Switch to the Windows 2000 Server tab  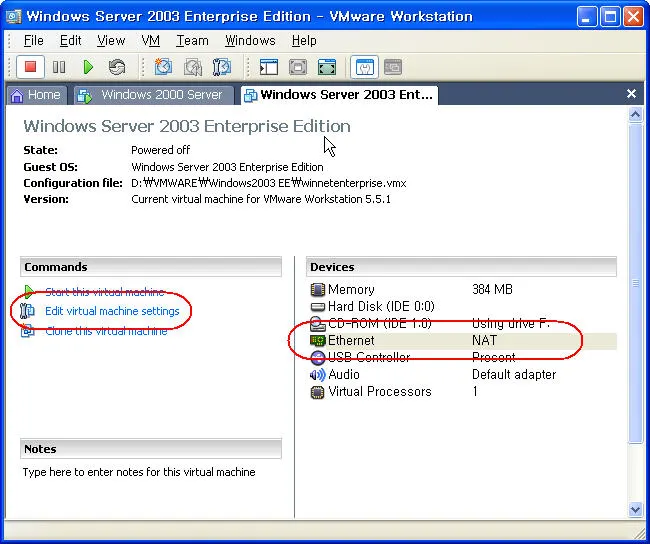(x=151, y=95)
